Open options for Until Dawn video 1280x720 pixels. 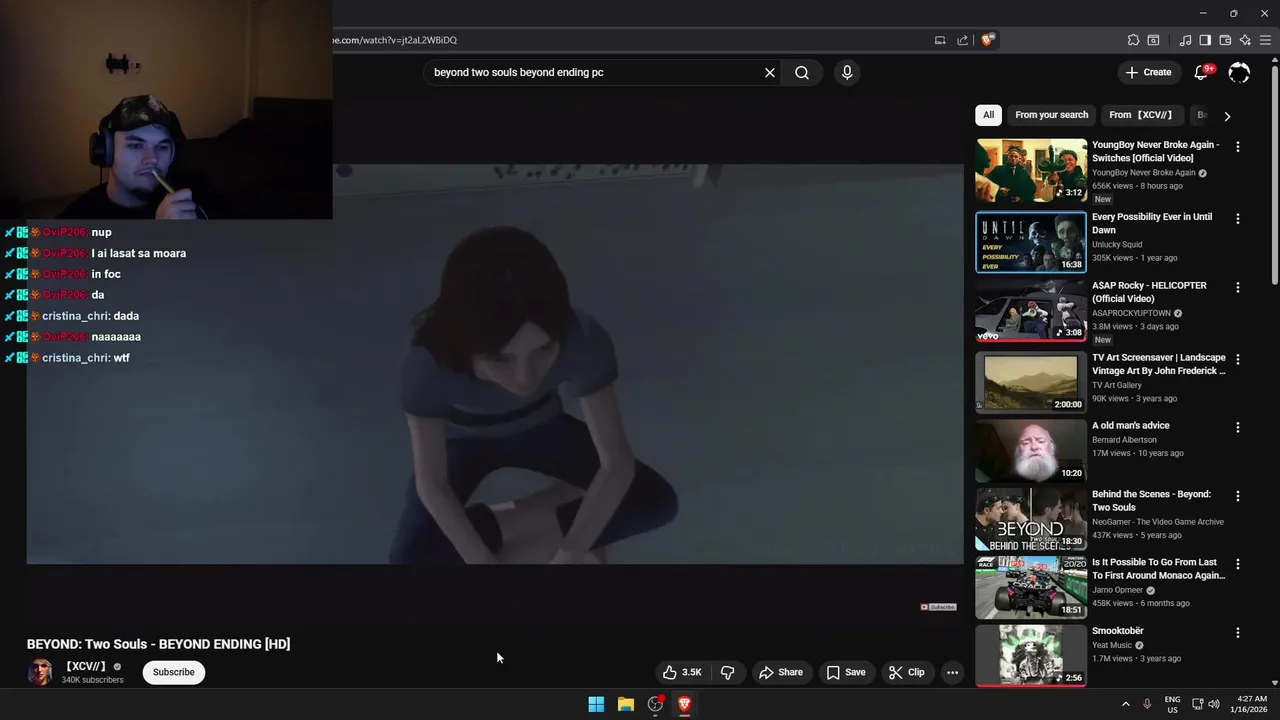click(x=1238, y=219)
